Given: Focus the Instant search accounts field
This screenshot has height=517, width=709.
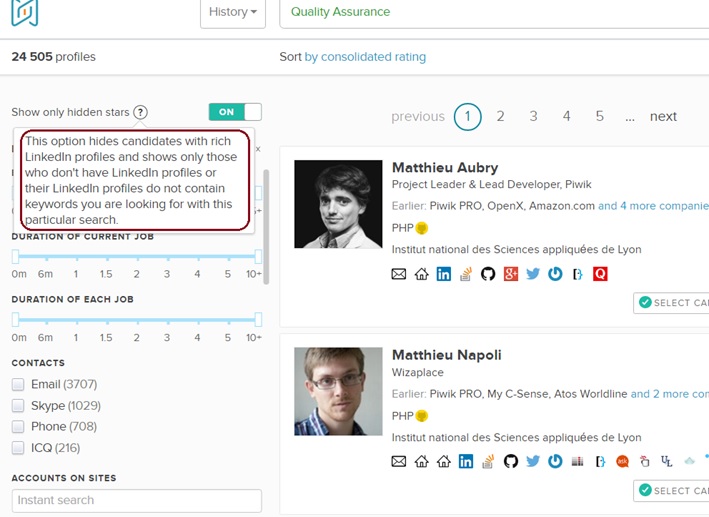Looking at the screenshot, I should coord(137,501).
